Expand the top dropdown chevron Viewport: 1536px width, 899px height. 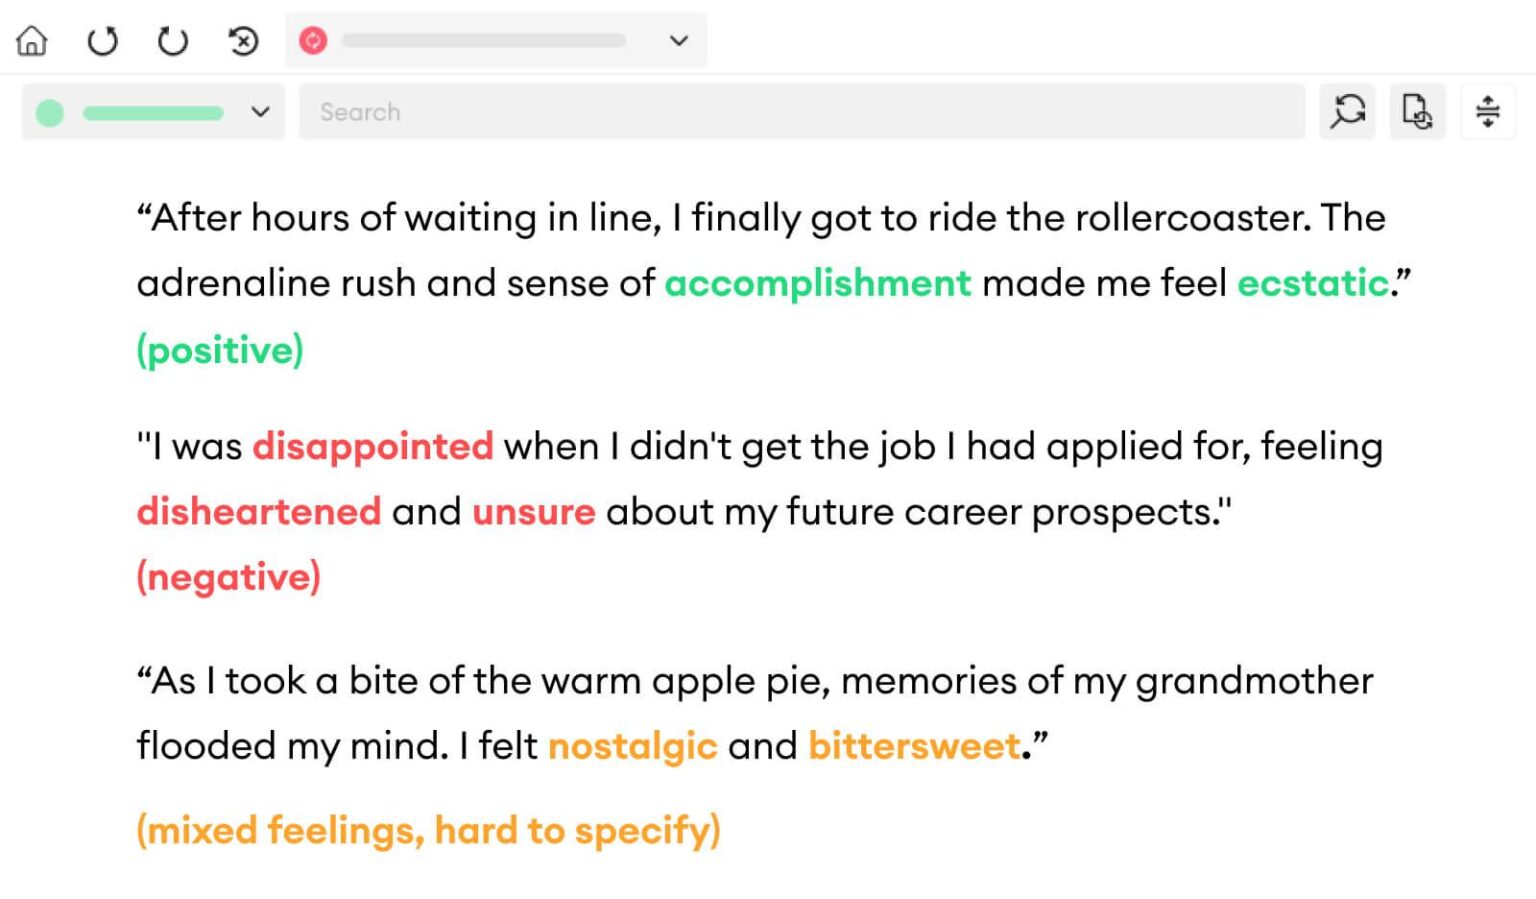[679, 41]
